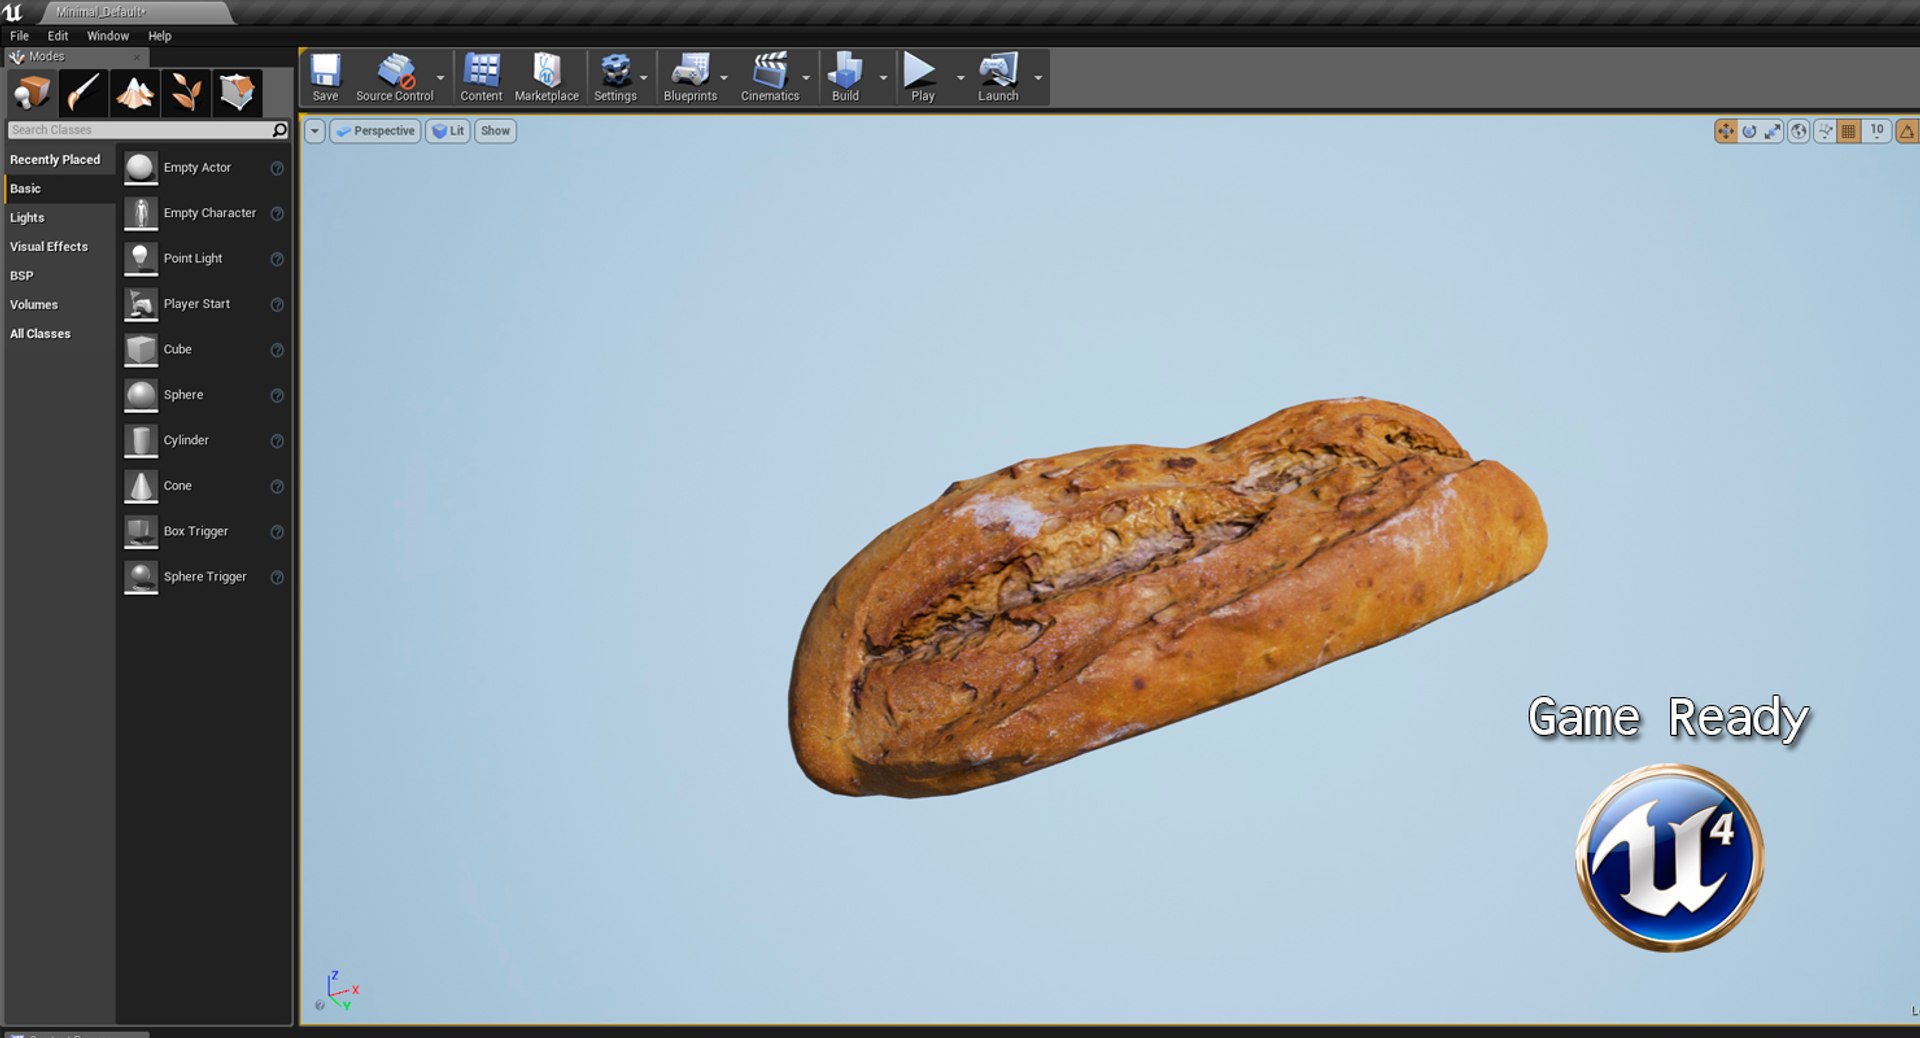
Task: Open the File menu
Action: click(19, 36)
